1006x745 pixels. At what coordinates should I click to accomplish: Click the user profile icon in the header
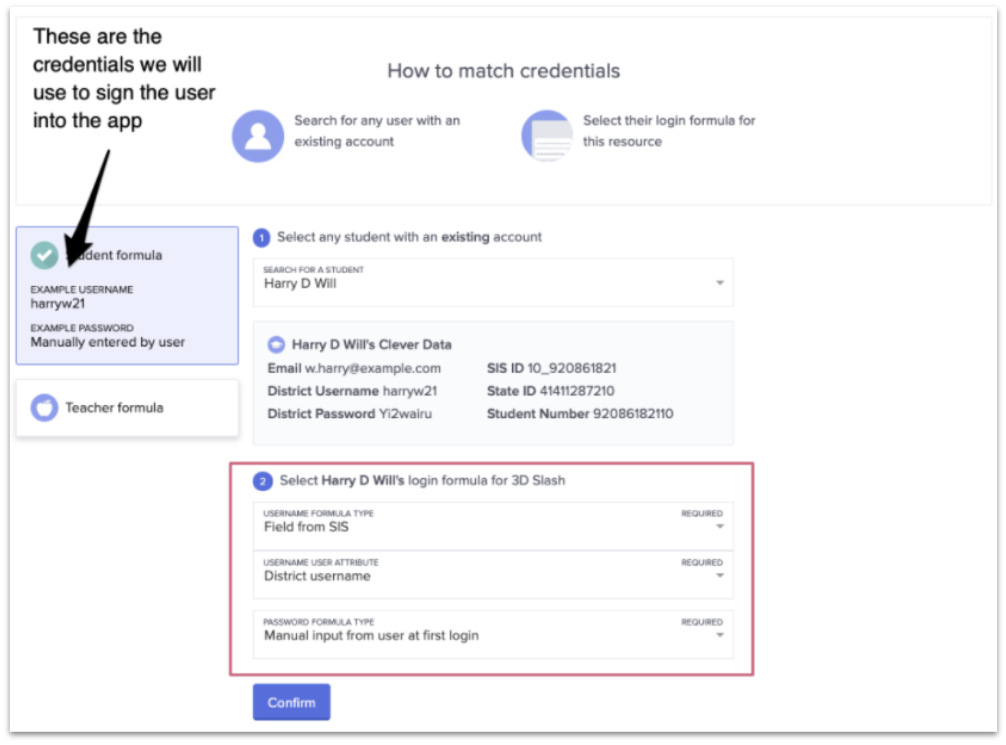click(258, 136)
